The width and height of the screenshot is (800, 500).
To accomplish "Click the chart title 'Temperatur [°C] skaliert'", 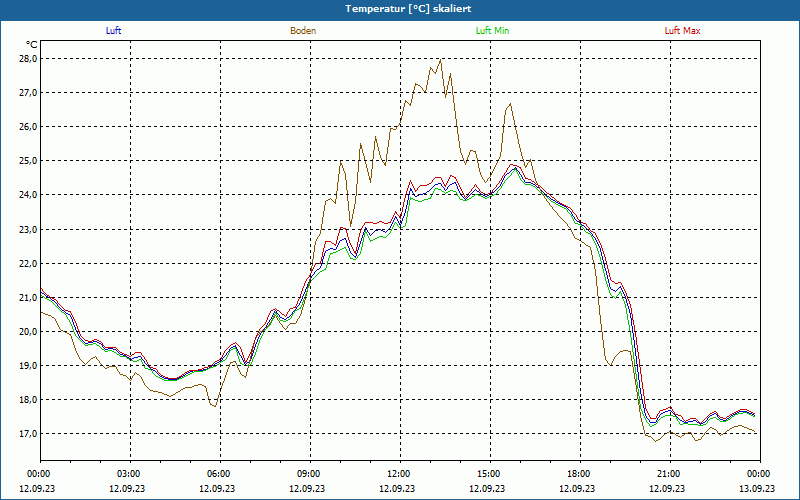I will point(408,9).
